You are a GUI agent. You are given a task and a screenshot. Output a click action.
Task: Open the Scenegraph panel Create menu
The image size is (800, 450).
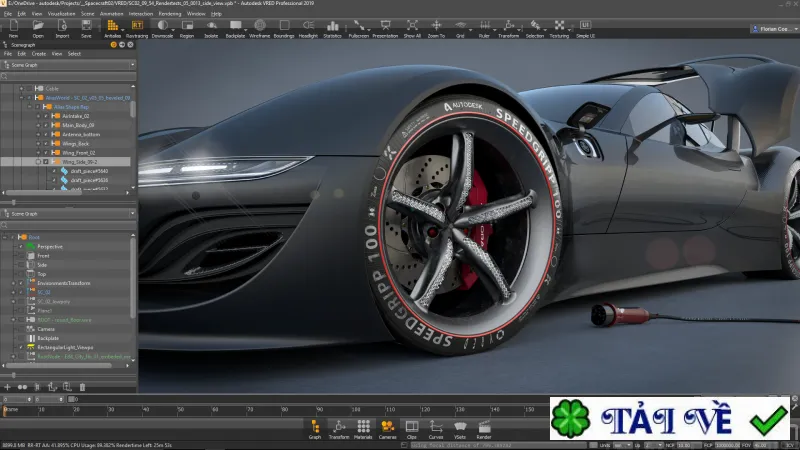click(x=39, y=54)
